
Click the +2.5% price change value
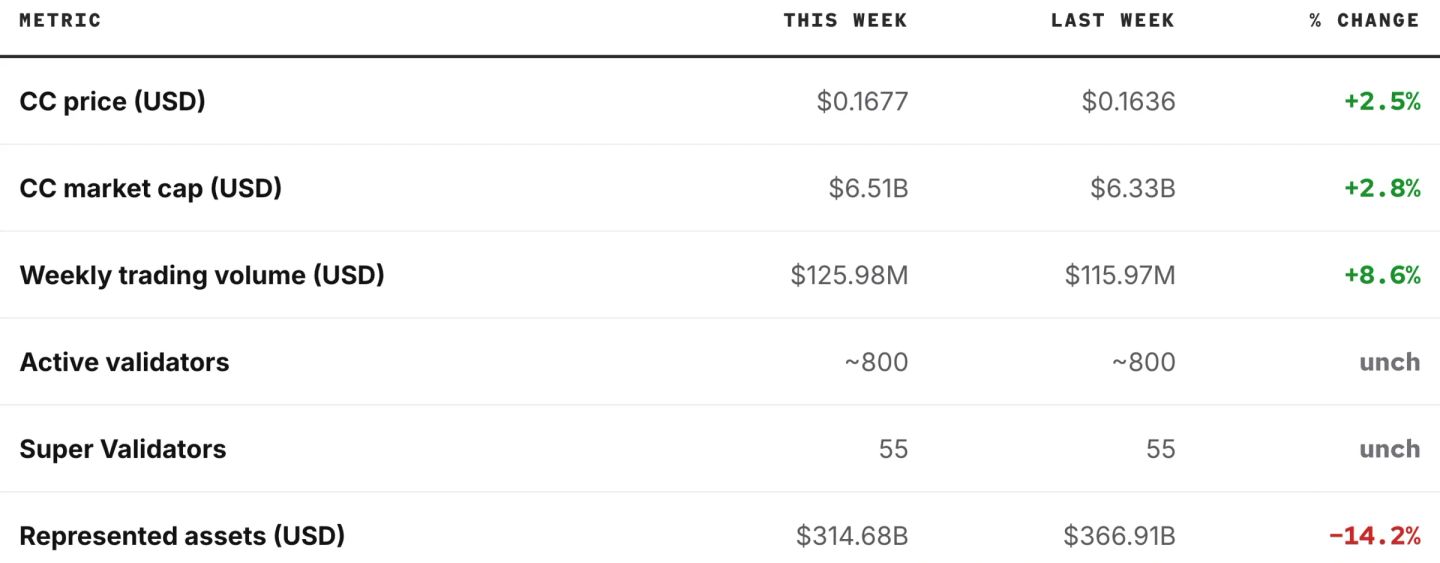point(1381,101)
